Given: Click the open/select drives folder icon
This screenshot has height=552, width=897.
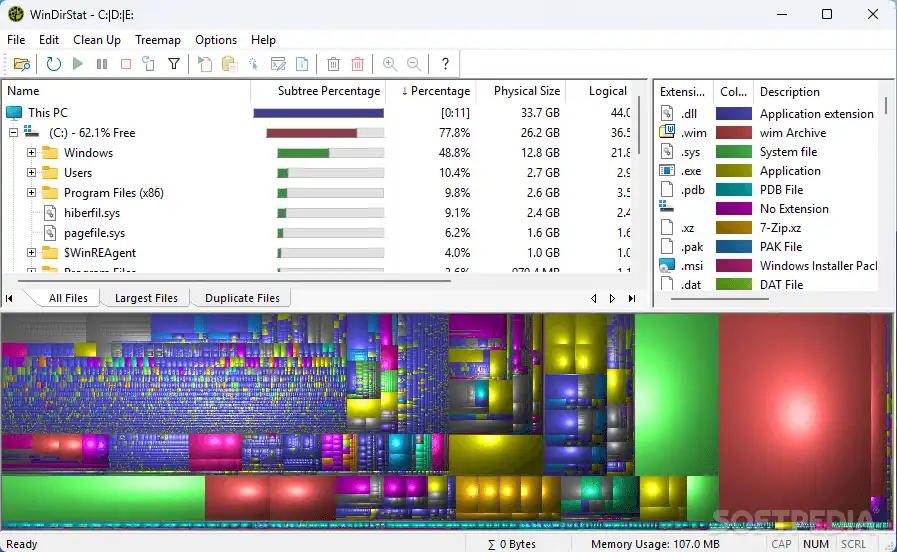Looking at the screenshot, I should [x=22, y=64].
